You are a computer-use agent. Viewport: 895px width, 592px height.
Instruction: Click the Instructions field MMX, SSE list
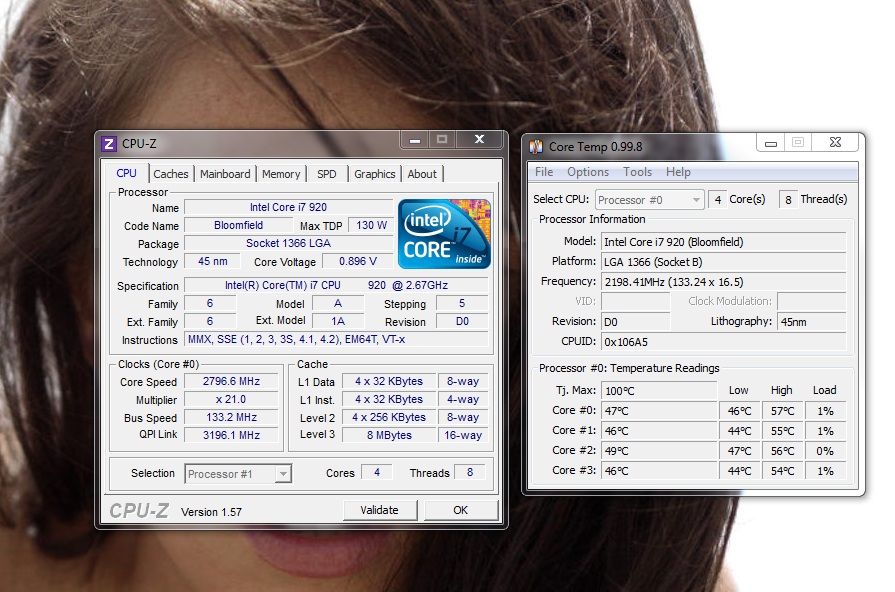click(x=336, y=340)
